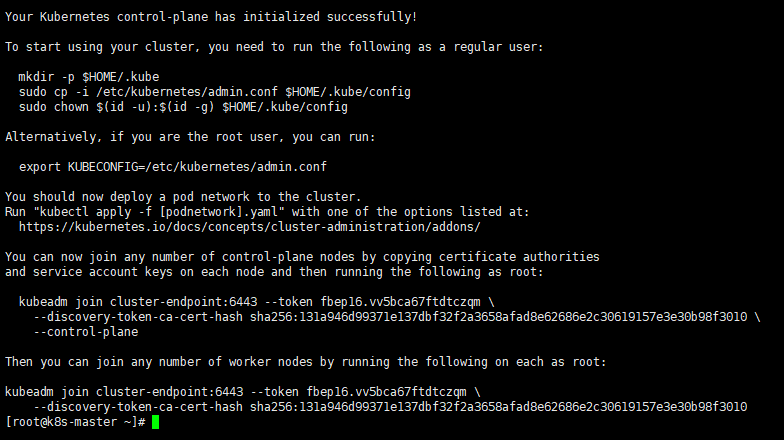Click the 'kubectl apply -f [podnetwork].yaml' text
This screenshot has width=784, height=440.
158,212
